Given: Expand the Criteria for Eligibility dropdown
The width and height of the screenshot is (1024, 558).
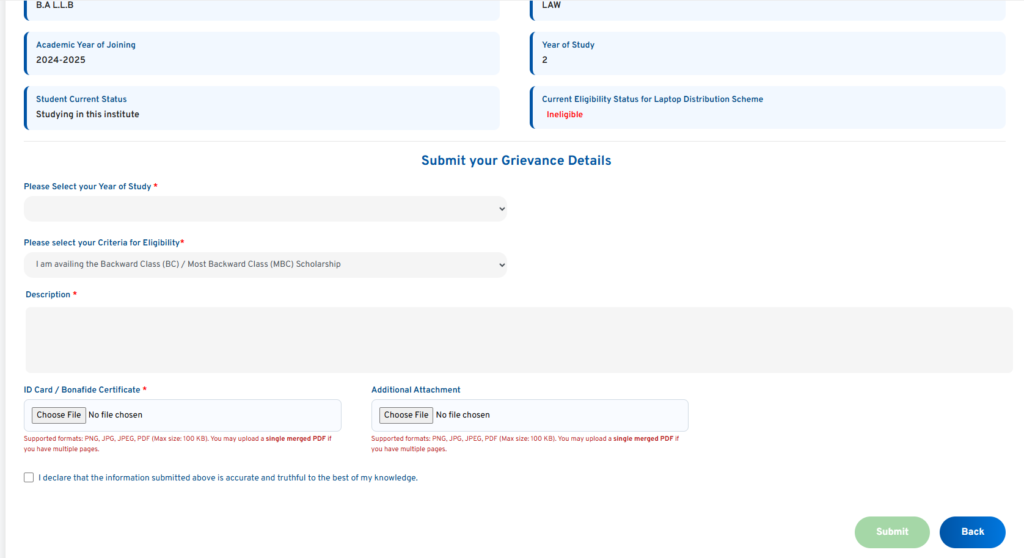Looking at the screenshot, I should (265, 265).
